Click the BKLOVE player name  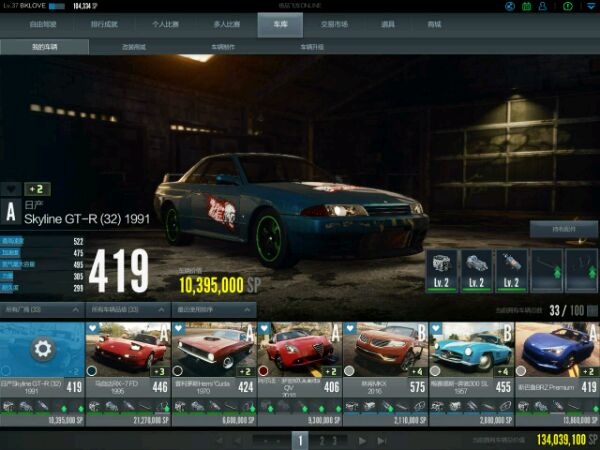click(x=33, y=6)
